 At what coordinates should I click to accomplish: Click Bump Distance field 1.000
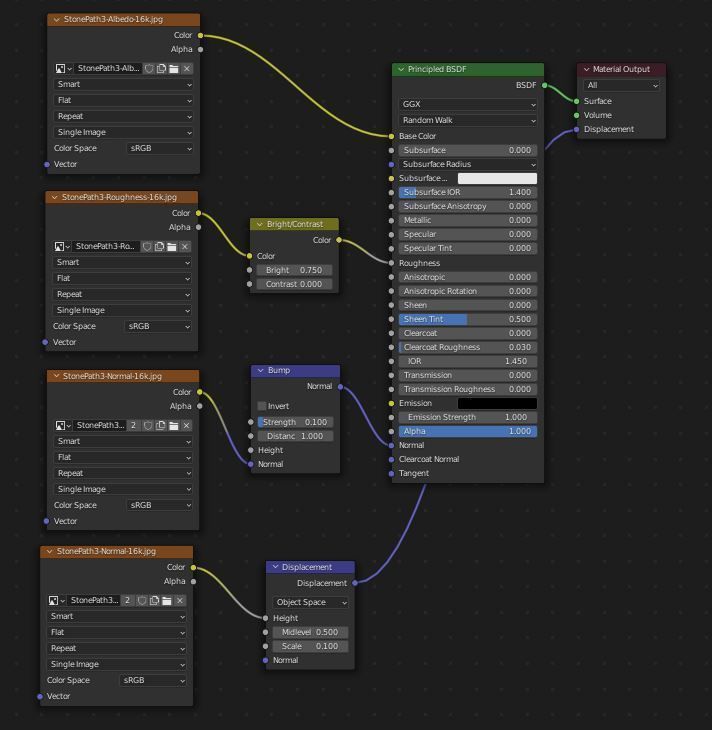[295, 436]
